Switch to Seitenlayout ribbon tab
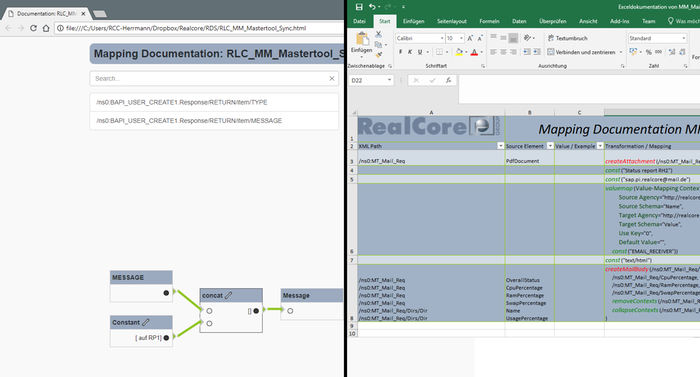This screenshot has width=700, height=377. (x=452, y=21)
